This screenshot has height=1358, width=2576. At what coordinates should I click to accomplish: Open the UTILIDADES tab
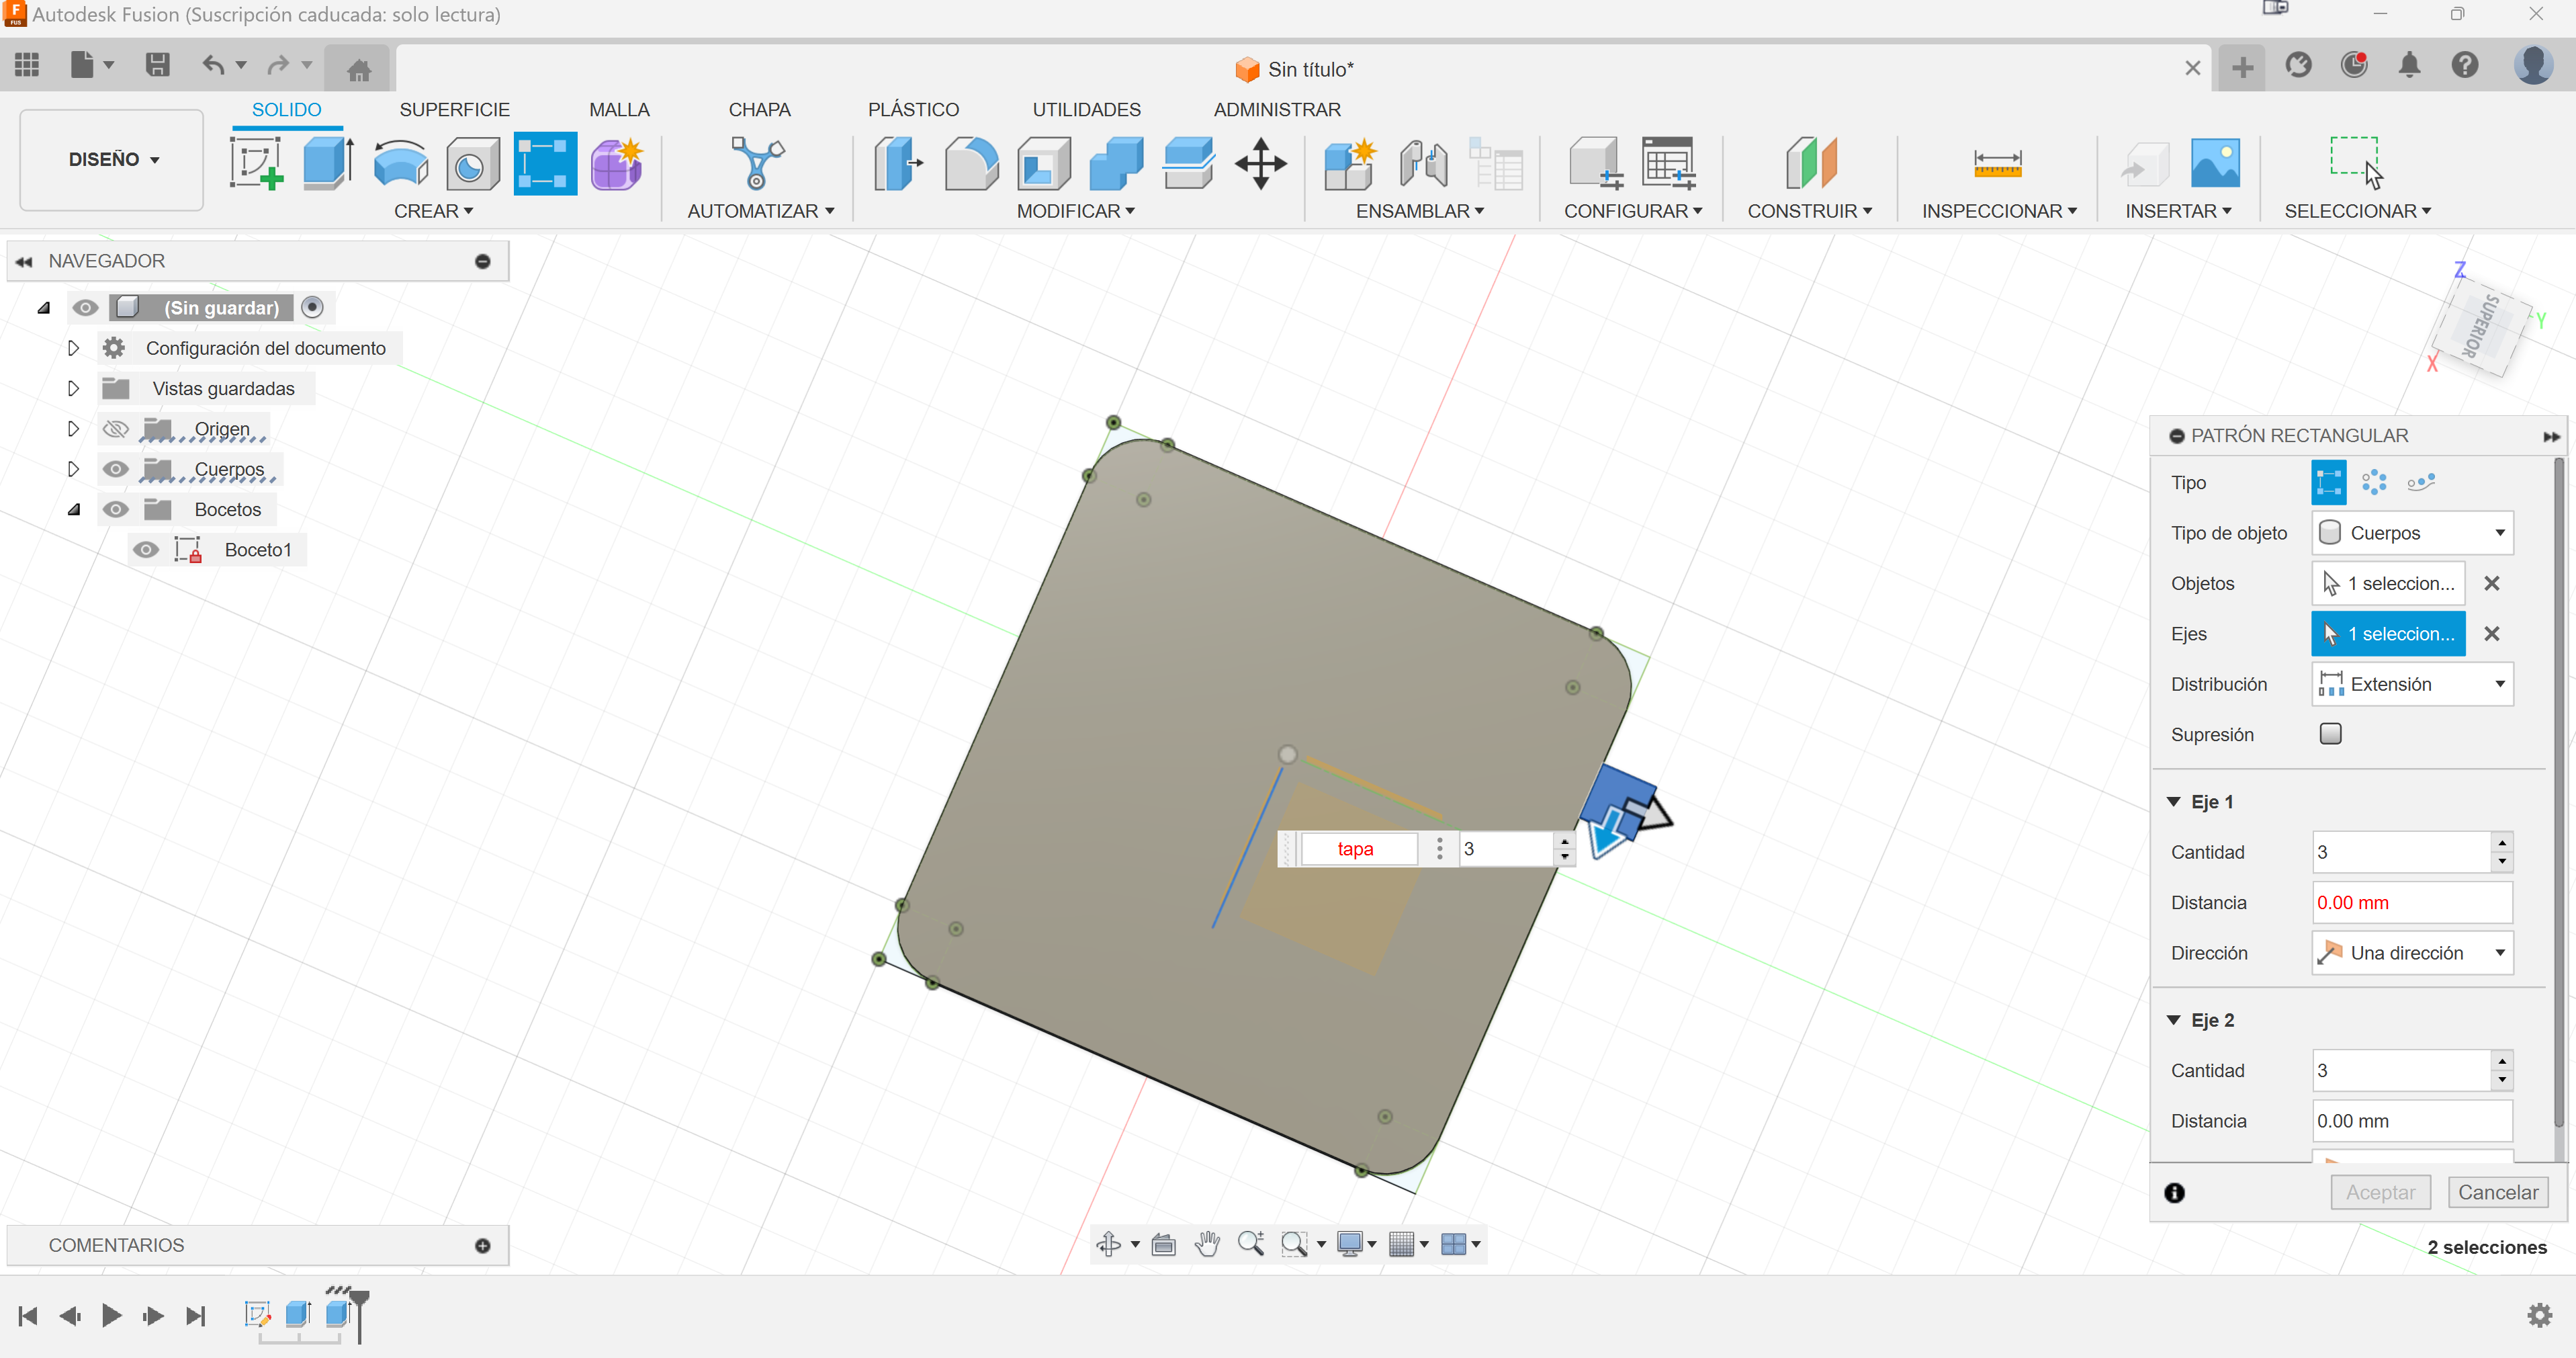click(x=1086, y=110)
